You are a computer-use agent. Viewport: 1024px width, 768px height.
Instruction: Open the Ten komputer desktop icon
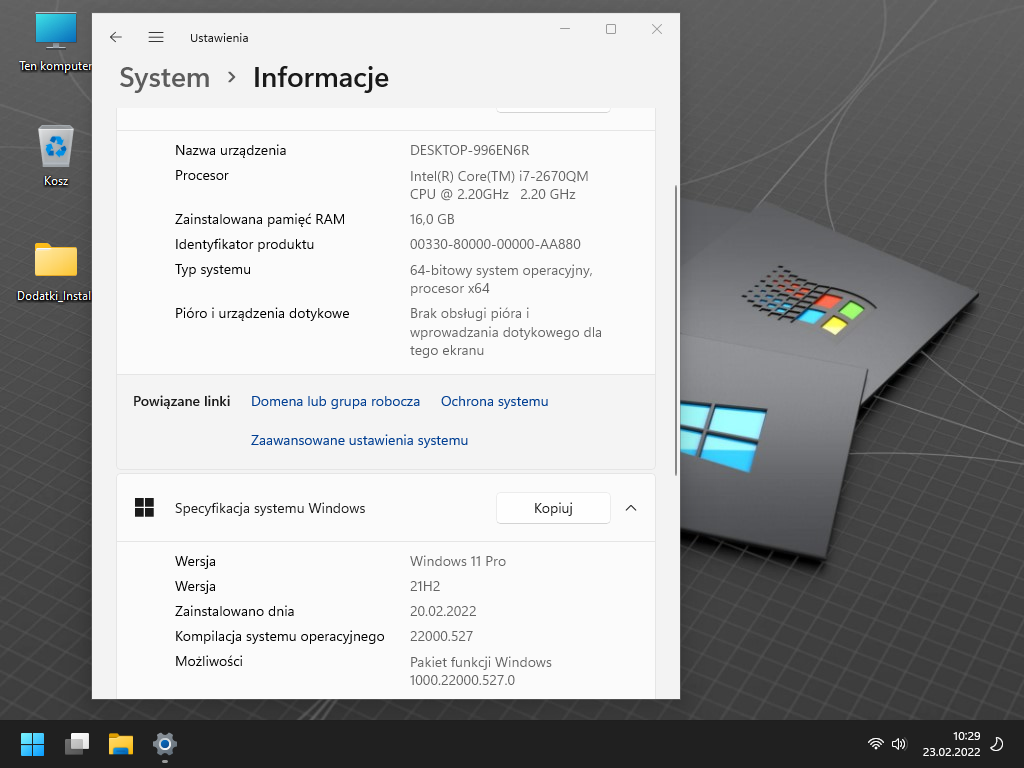(56, 42)
